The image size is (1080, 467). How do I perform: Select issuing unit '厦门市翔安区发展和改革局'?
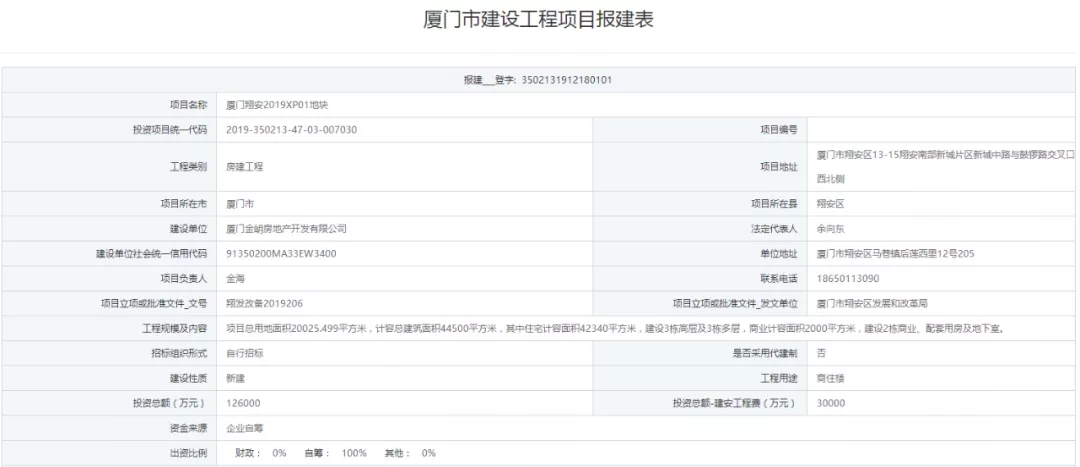pyautogui.click(x=873, y=303)
